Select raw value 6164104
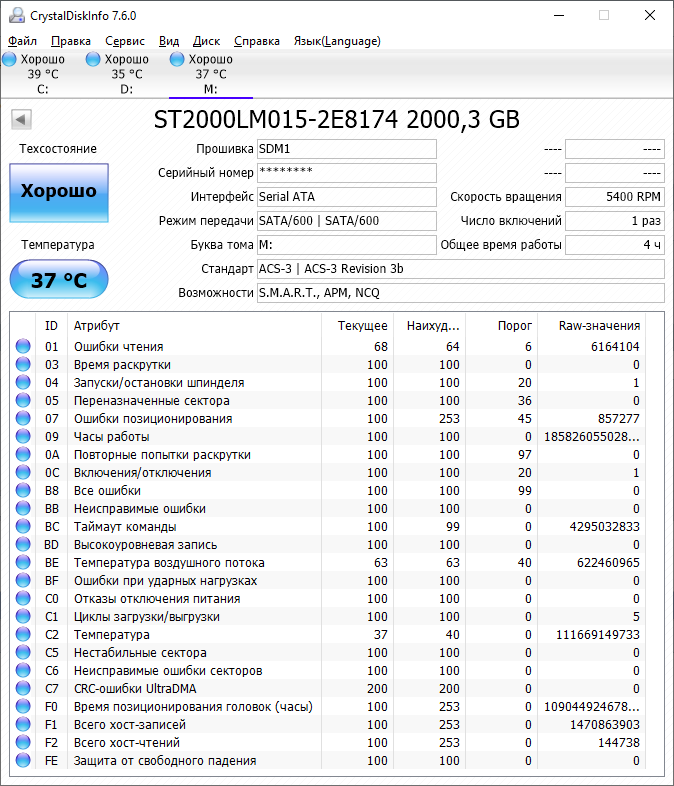Viewport: 674px width, 786px height. click(x=615, y=346)
